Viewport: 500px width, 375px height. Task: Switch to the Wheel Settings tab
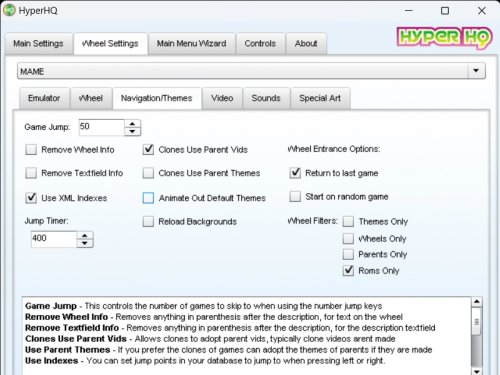110,44
